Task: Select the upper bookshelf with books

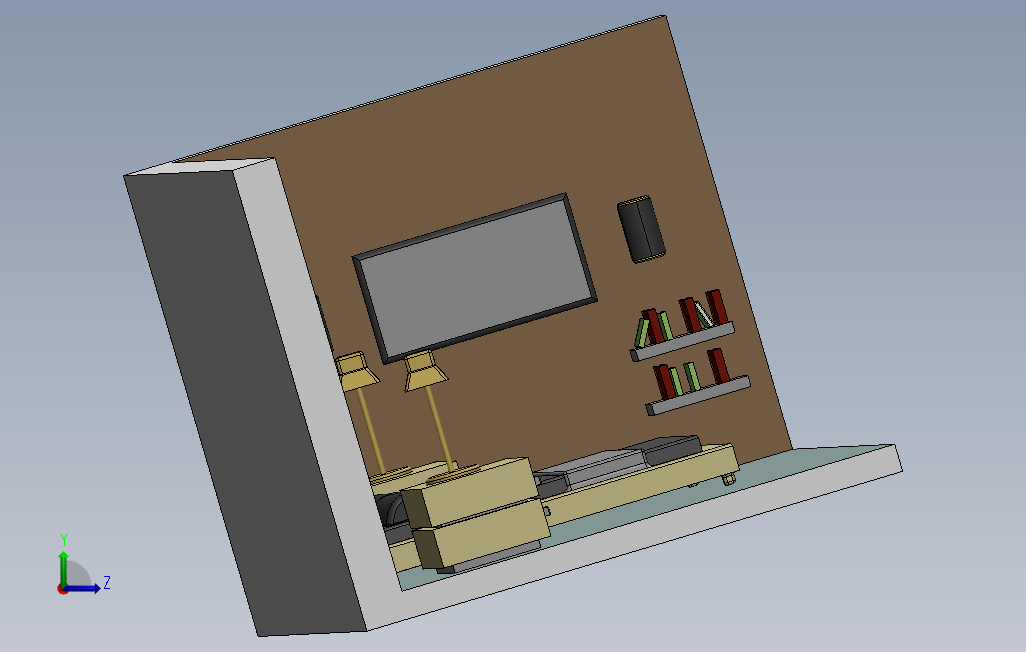Action: click(682, 325)
